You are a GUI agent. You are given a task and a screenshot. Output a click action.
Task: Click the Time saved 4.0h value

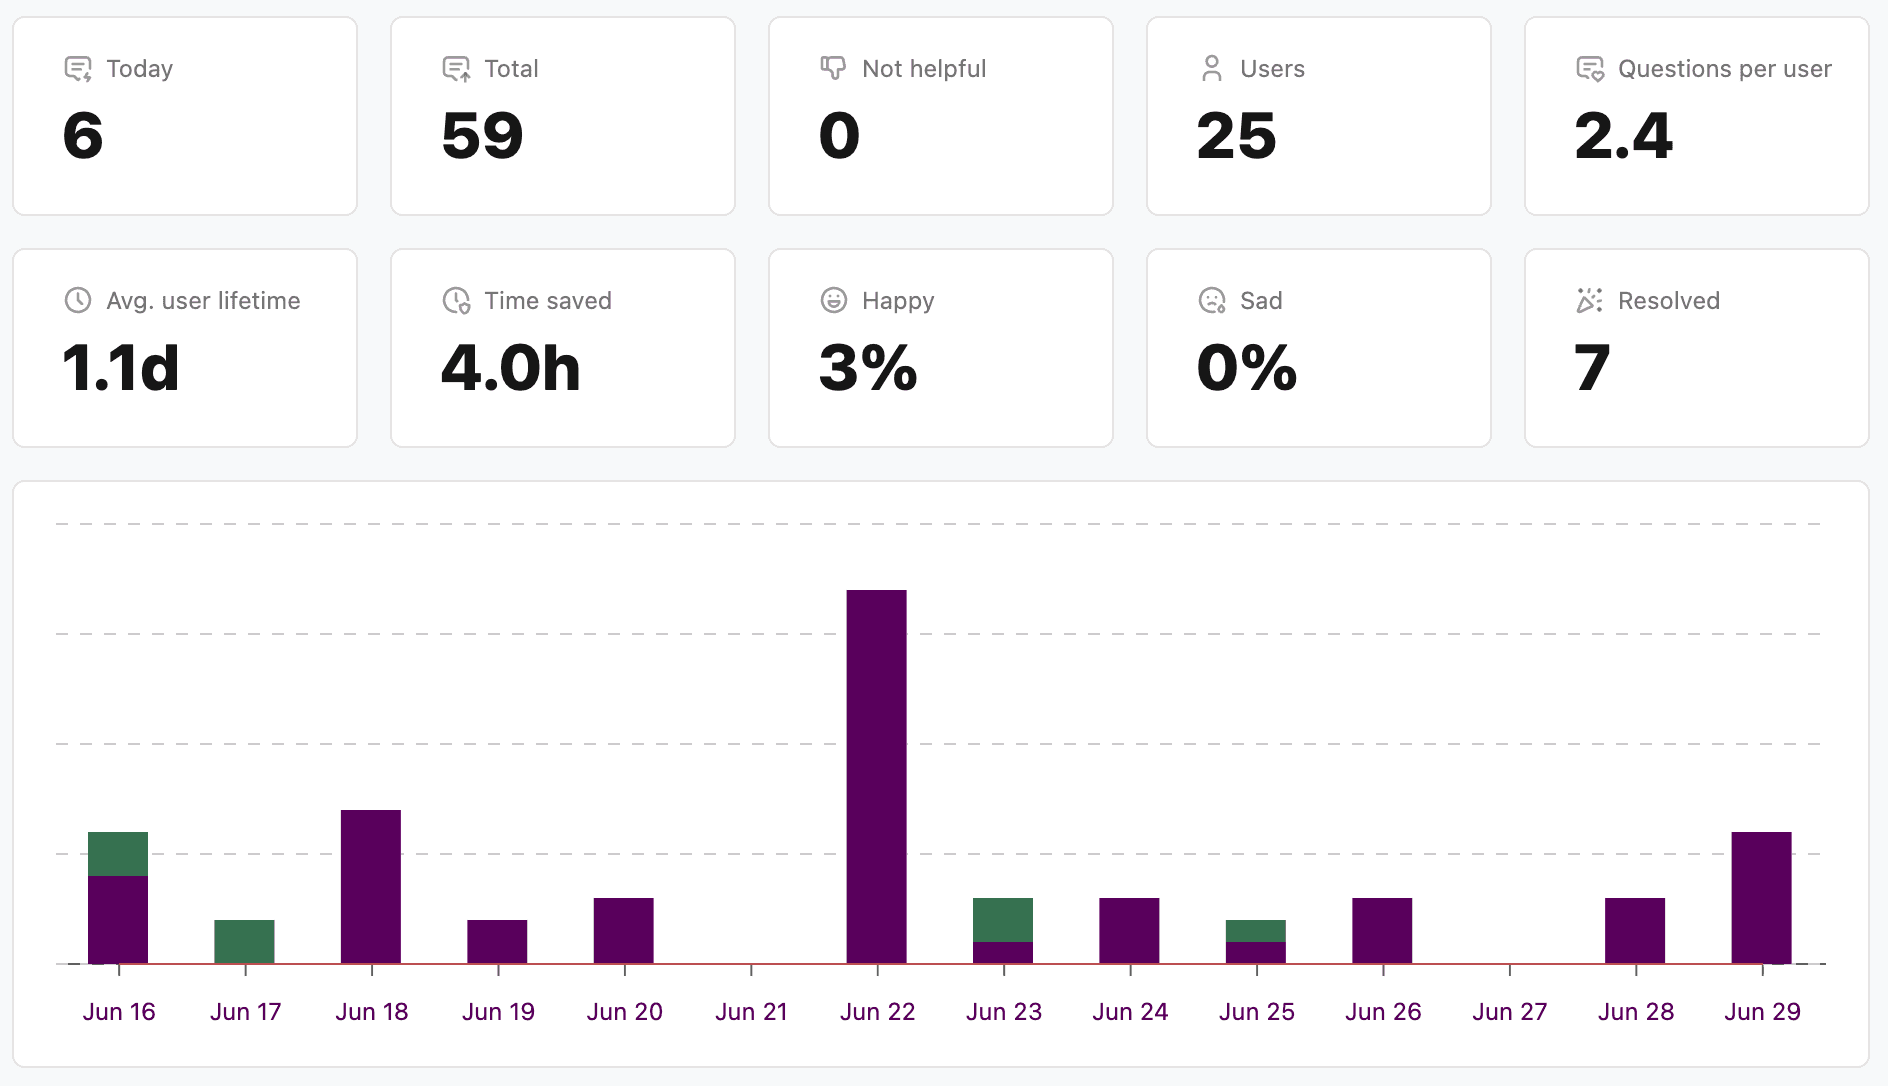tap(511, 368)
